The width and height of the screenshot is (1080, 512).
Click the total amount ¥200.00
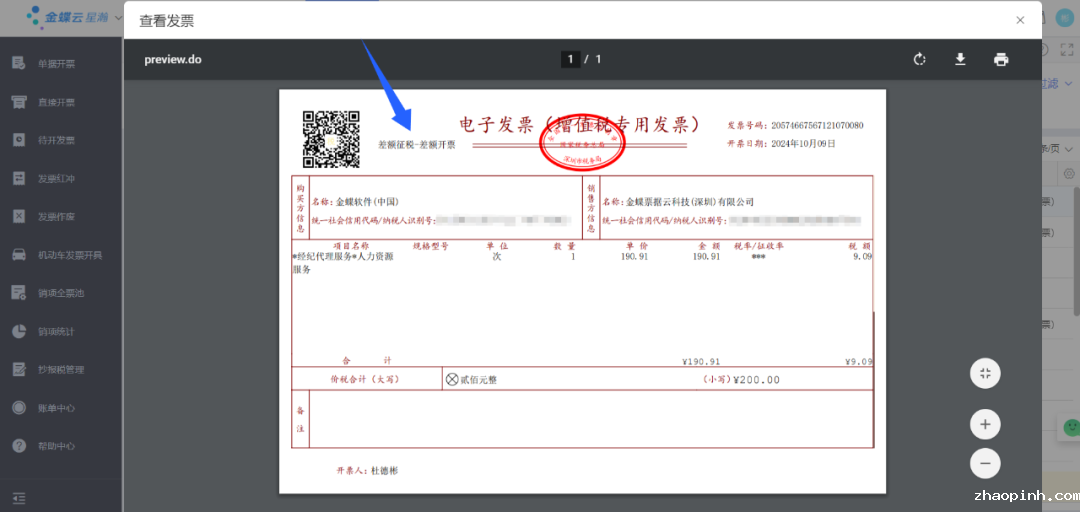[x=756, y=380]
